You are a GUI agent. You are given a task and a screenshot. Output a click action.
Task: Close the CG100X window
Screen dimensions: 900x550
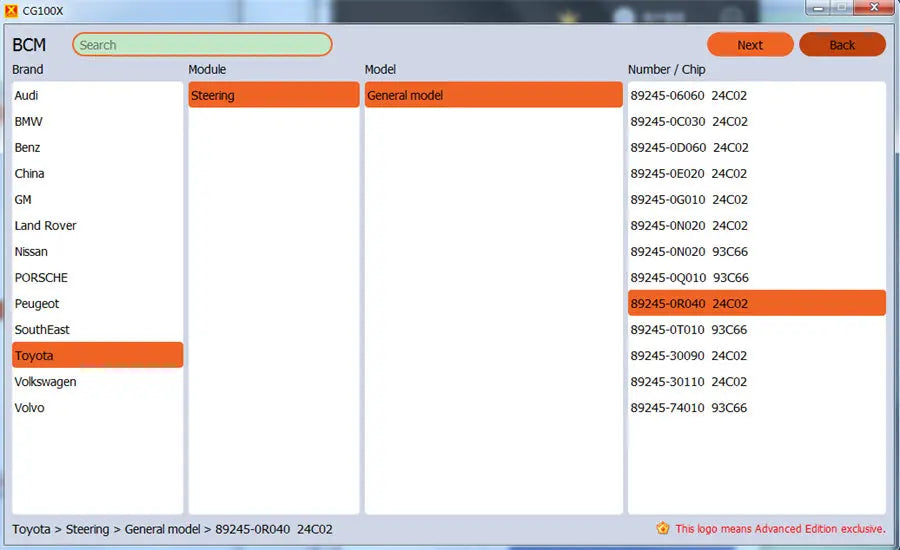click(874, 7)
